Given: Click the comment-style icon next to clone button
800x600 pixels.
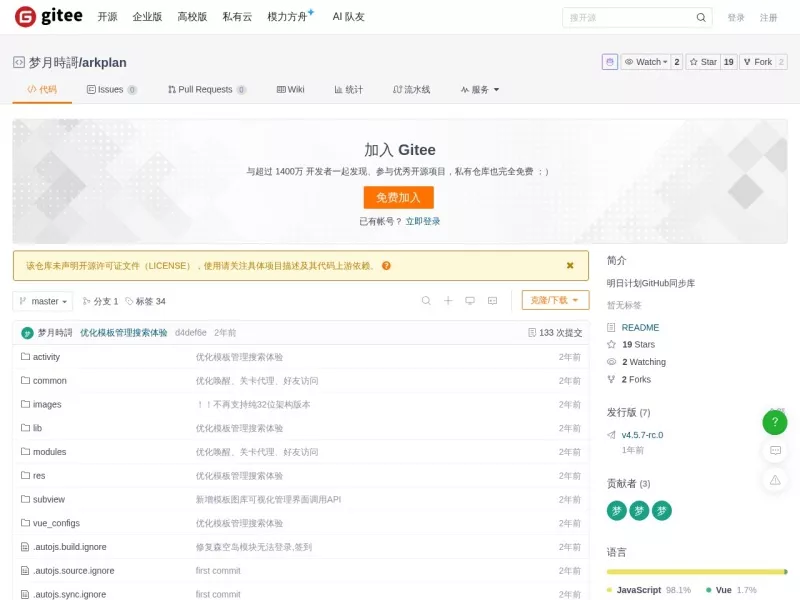Looking at the screenshot, I should point(492,301).
